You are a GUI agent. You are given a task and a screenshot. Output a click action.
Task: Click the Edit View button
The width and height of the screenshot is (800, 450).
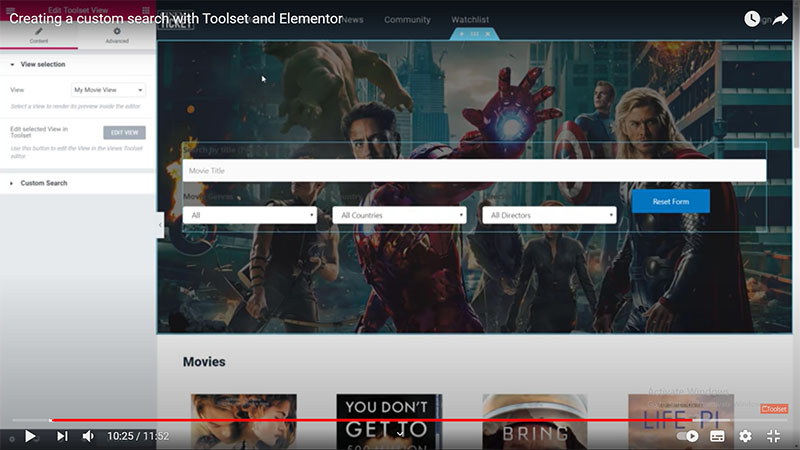click(124, 133)
